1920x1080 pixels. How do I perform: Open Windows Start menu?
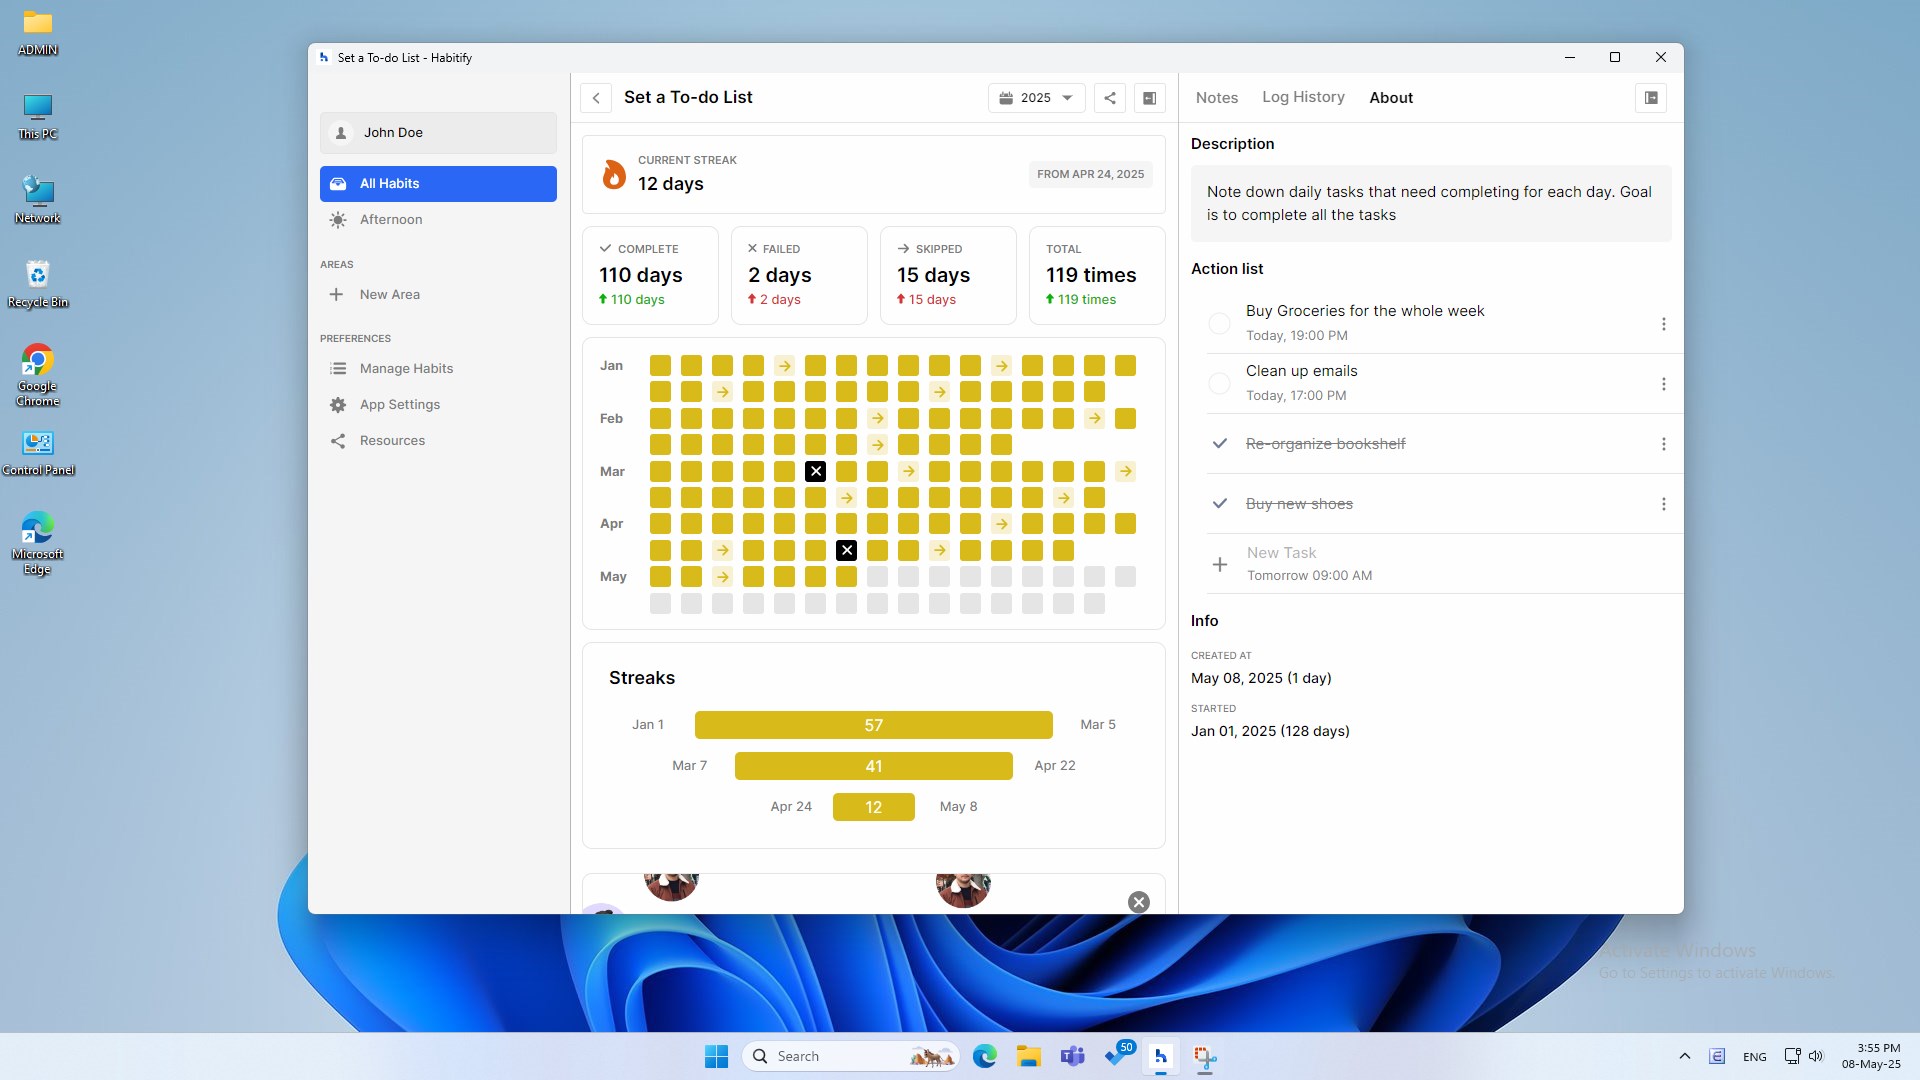click(716, 1056)
